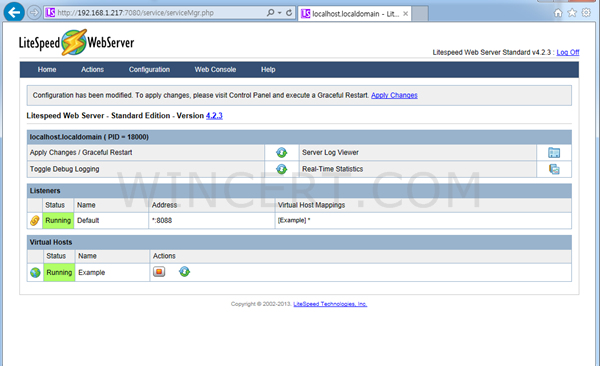Click the LiteSpeed WebServer logo

(77, 42)
